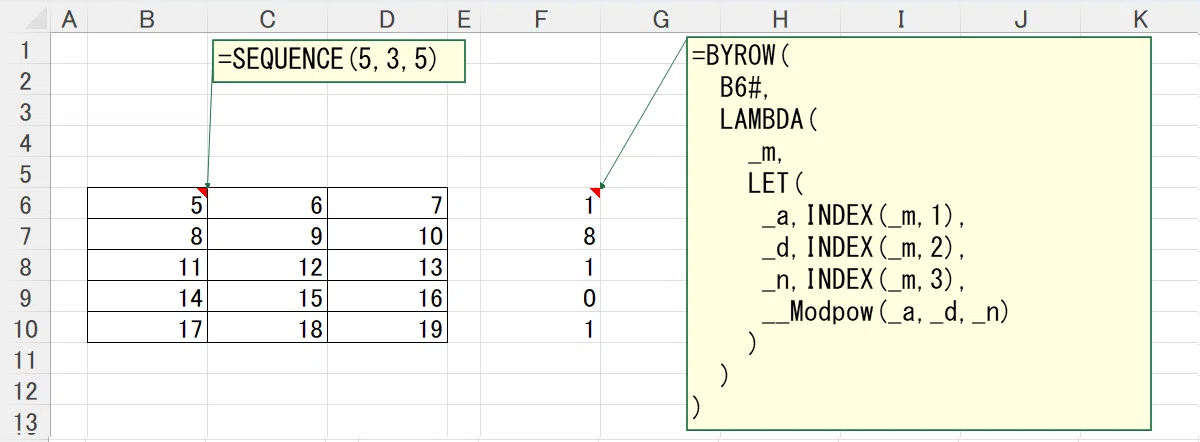Image resolution: width=1200 pixels, height=442 pixels.
Task: Click cell F9 showing result 0
Action: tap(540, 298)
